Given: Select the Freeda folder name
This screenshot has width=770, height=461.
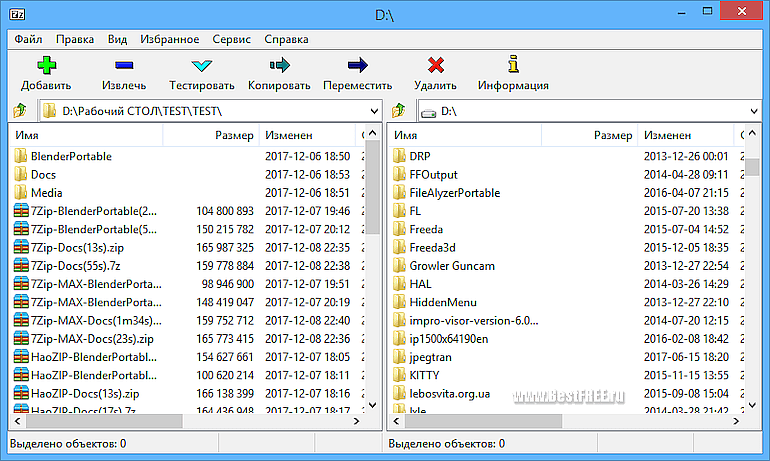Looking at the screenshot, I should pyautogui.click(x=426, y=229).
